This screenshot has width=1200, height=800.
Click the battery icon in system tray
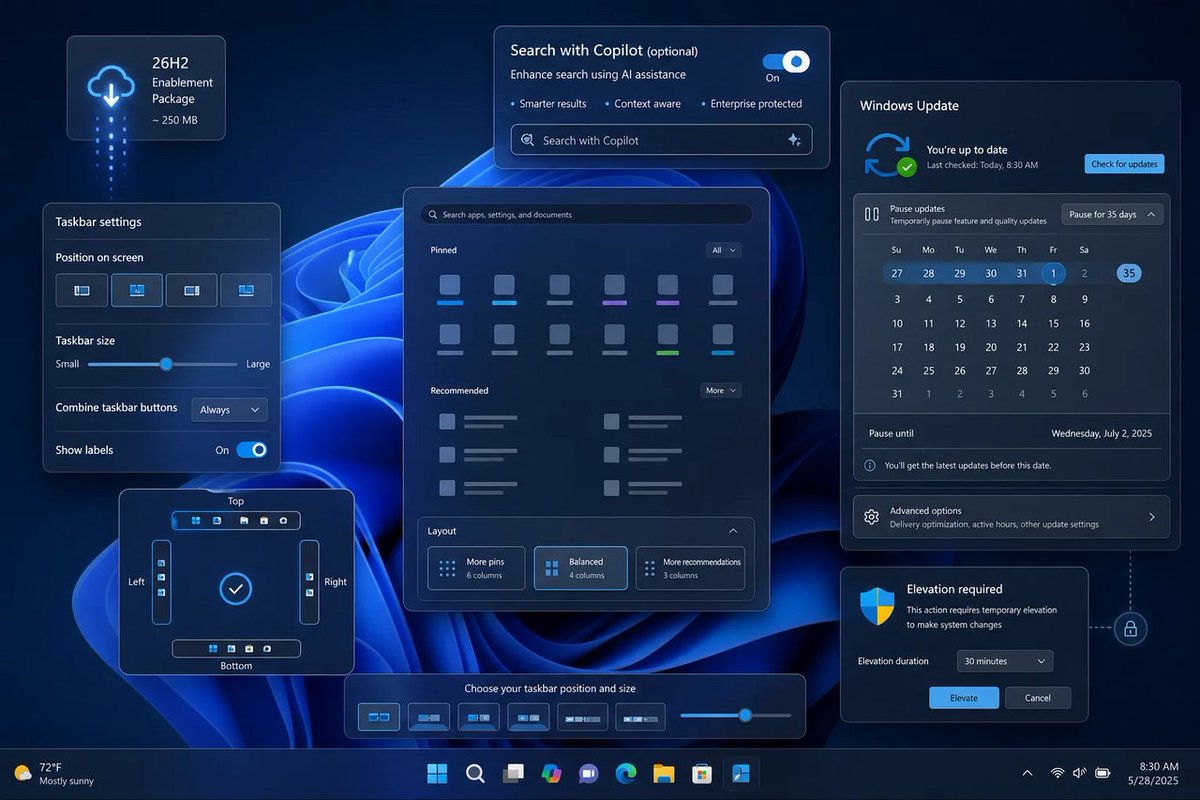(x=1103, y=773)
